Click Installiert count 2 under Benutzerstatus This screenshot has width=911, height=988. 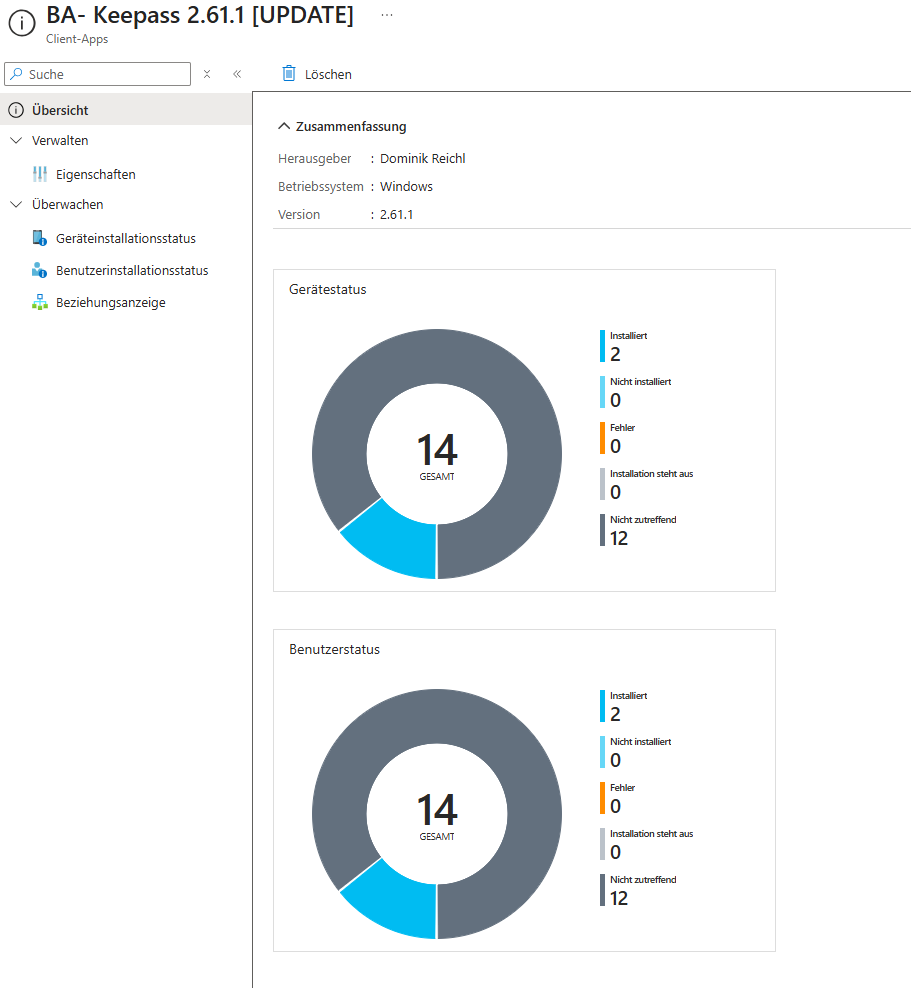coord(616,715)
